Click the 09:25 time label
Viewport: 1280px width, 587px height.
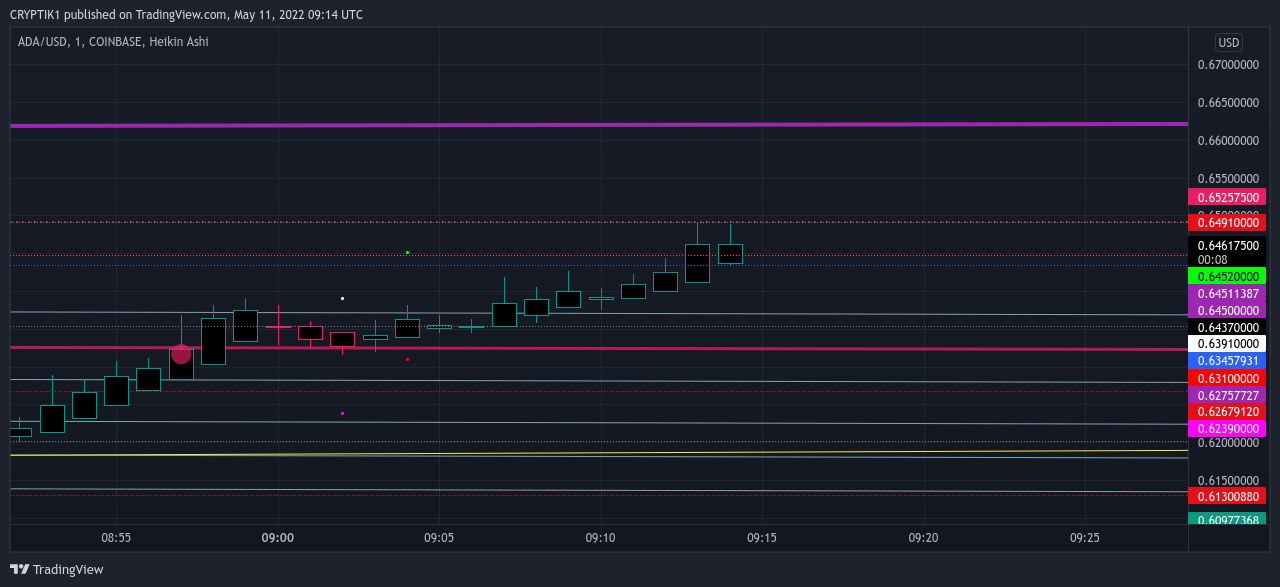[x=1085, y=537]
